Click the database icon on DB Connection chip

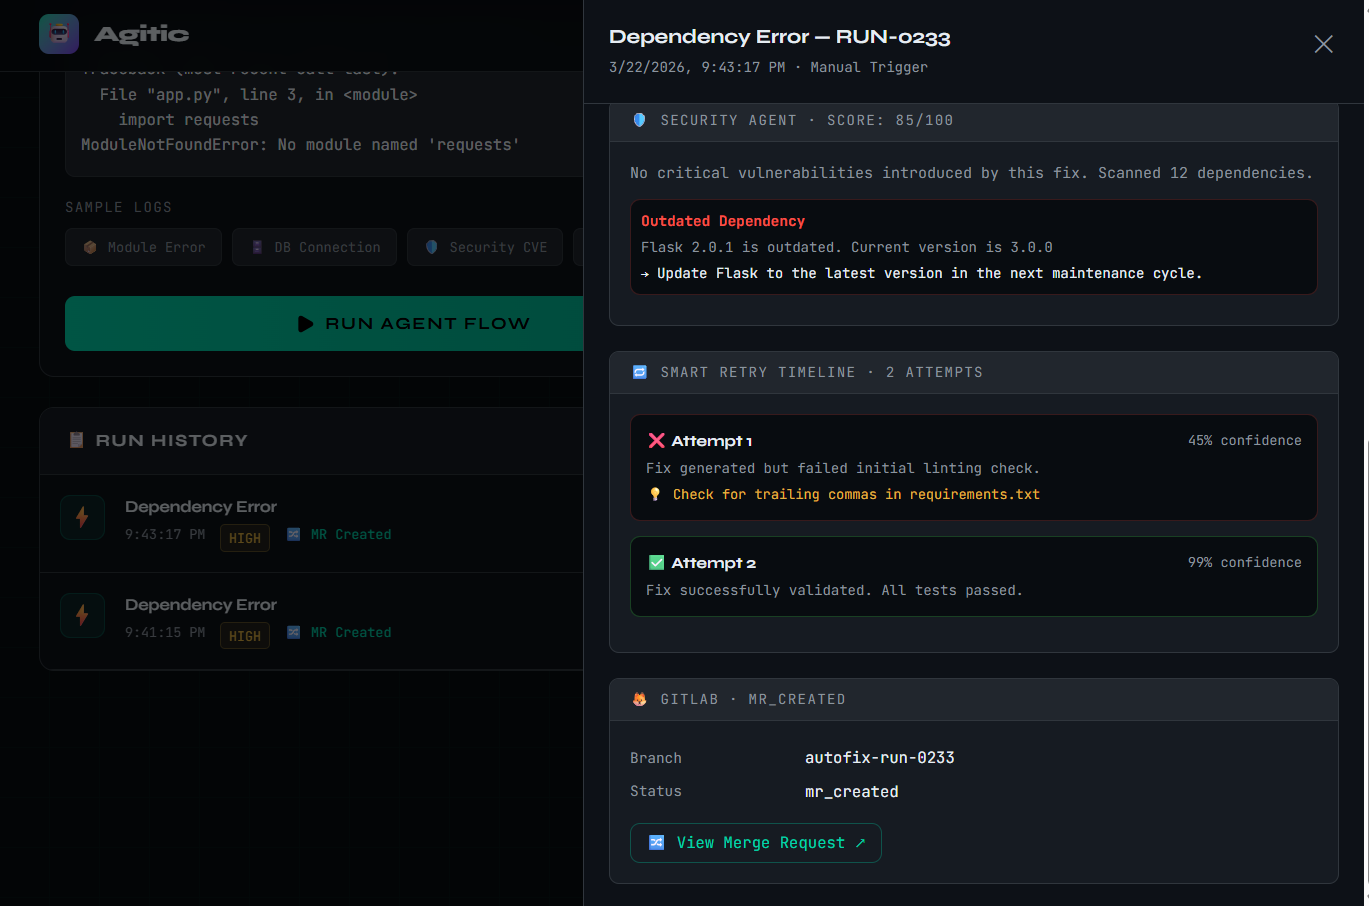pos(257,247)
